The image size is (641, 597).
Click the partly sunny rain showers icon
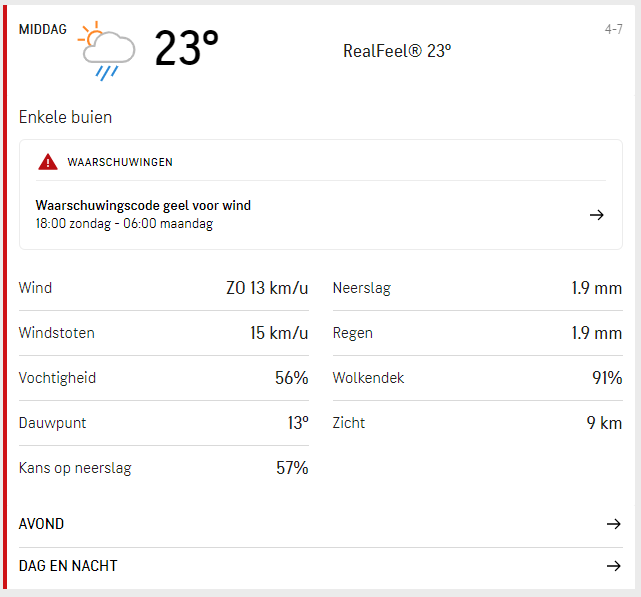(108, 50)
